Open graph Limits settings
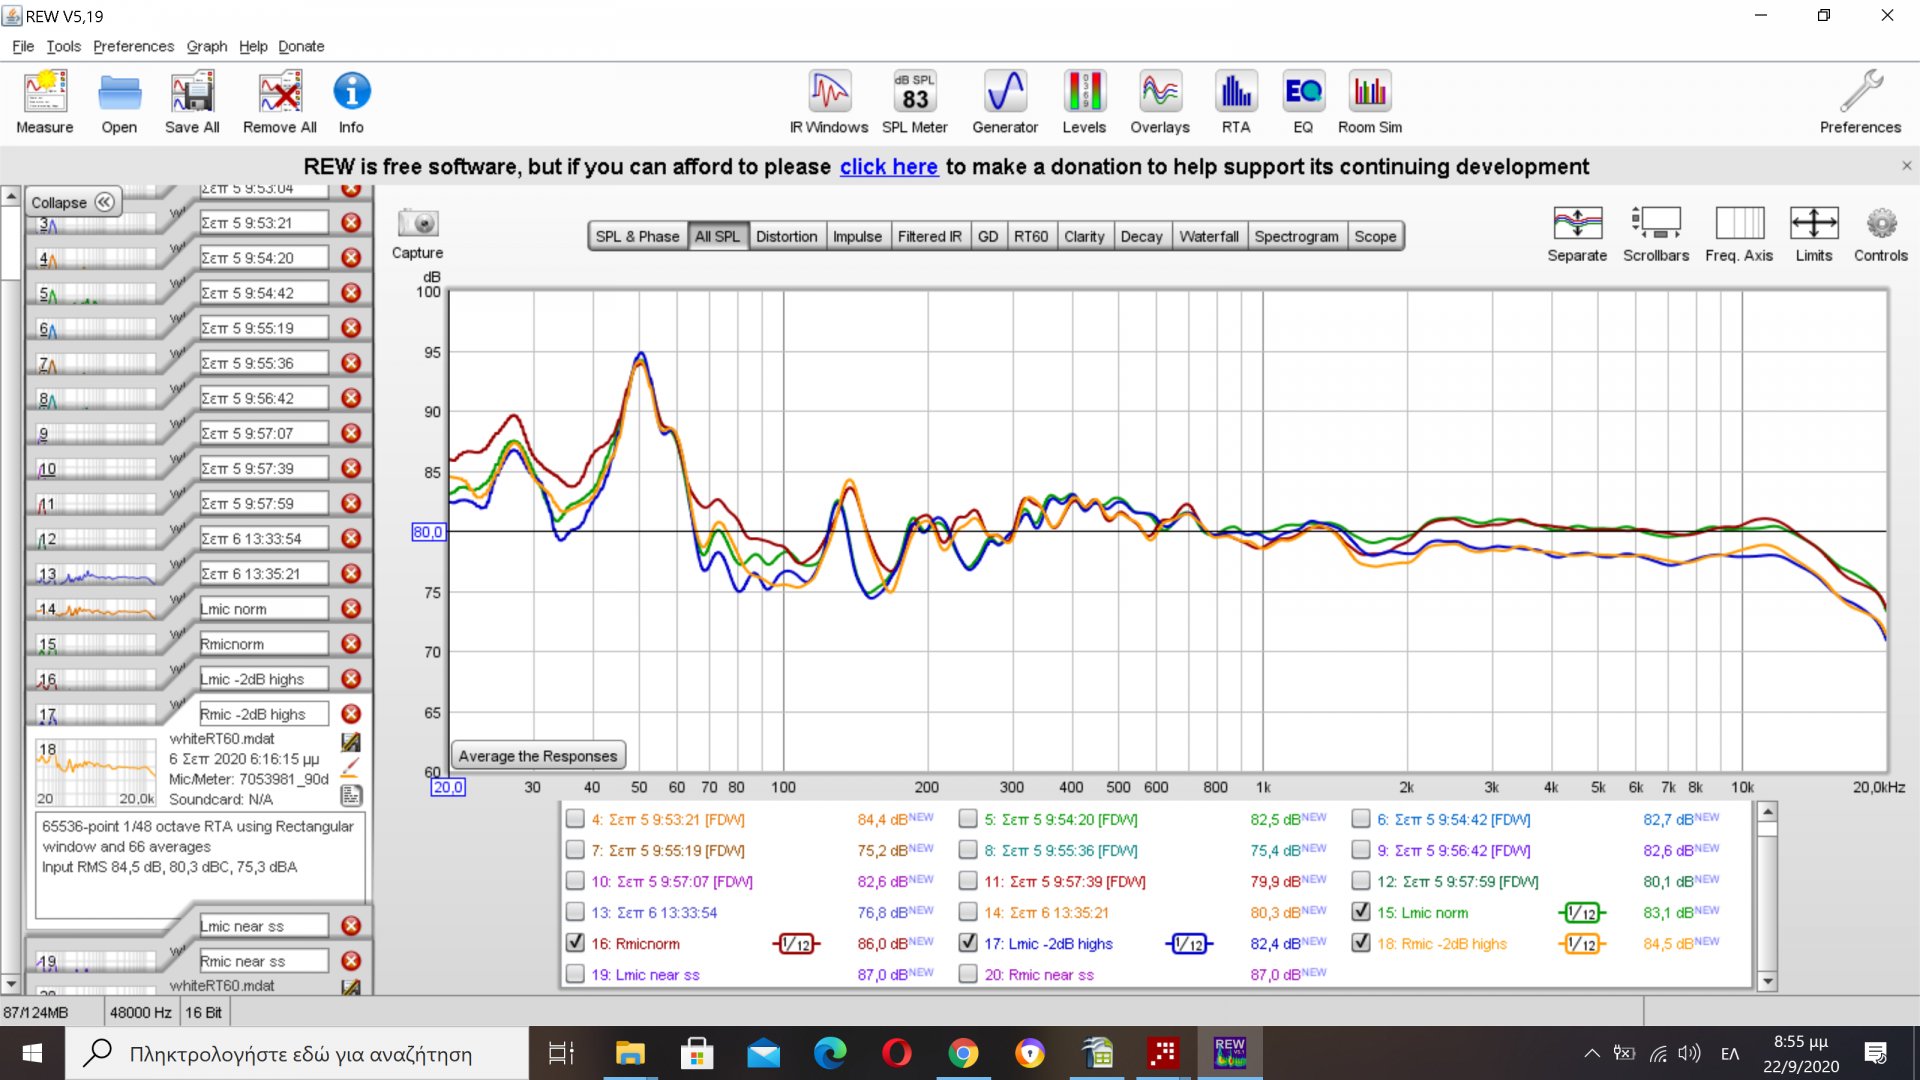This screenshot has height=1080, width=1920. [x=1813, y=224]
